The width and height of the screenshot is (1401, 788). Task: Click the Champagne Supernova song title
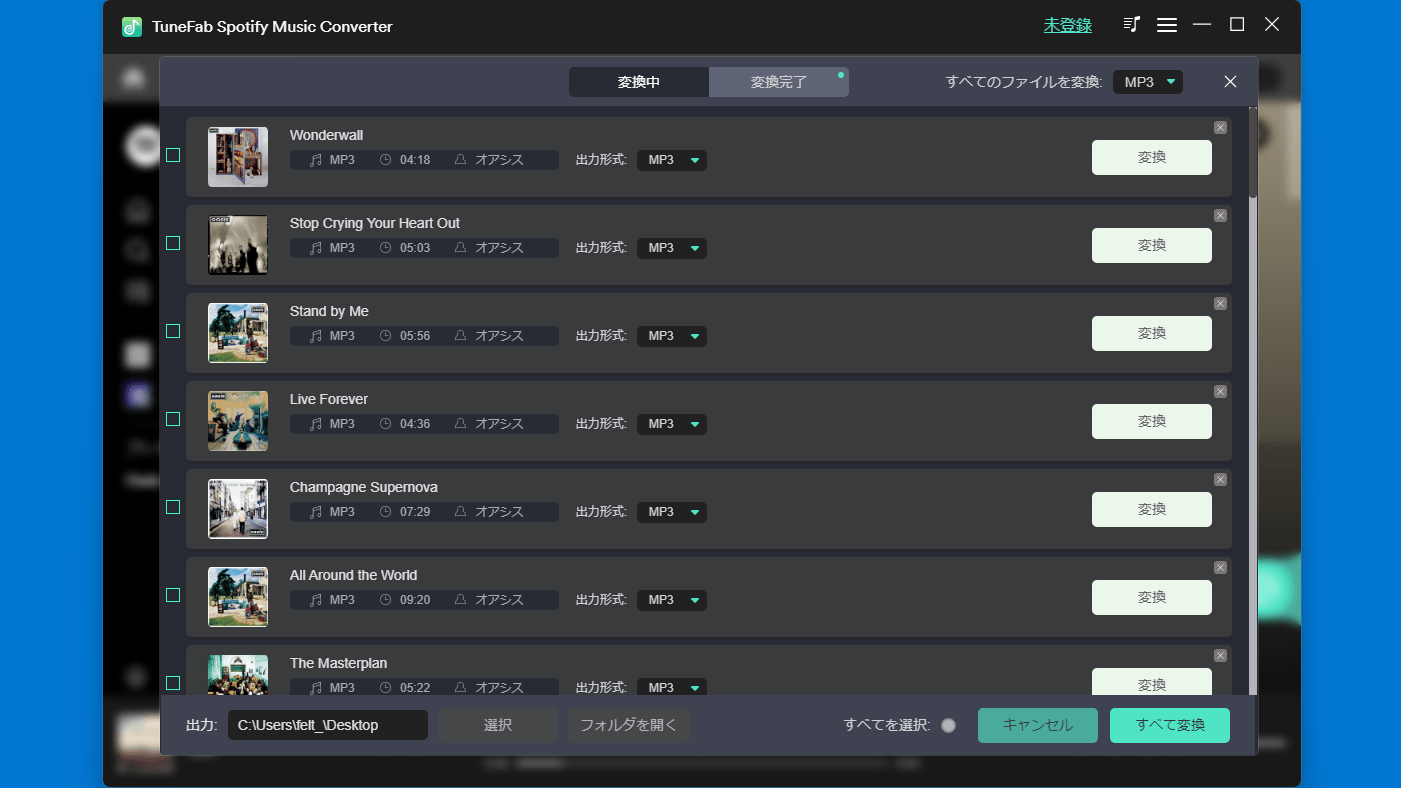tap(364, 487)
